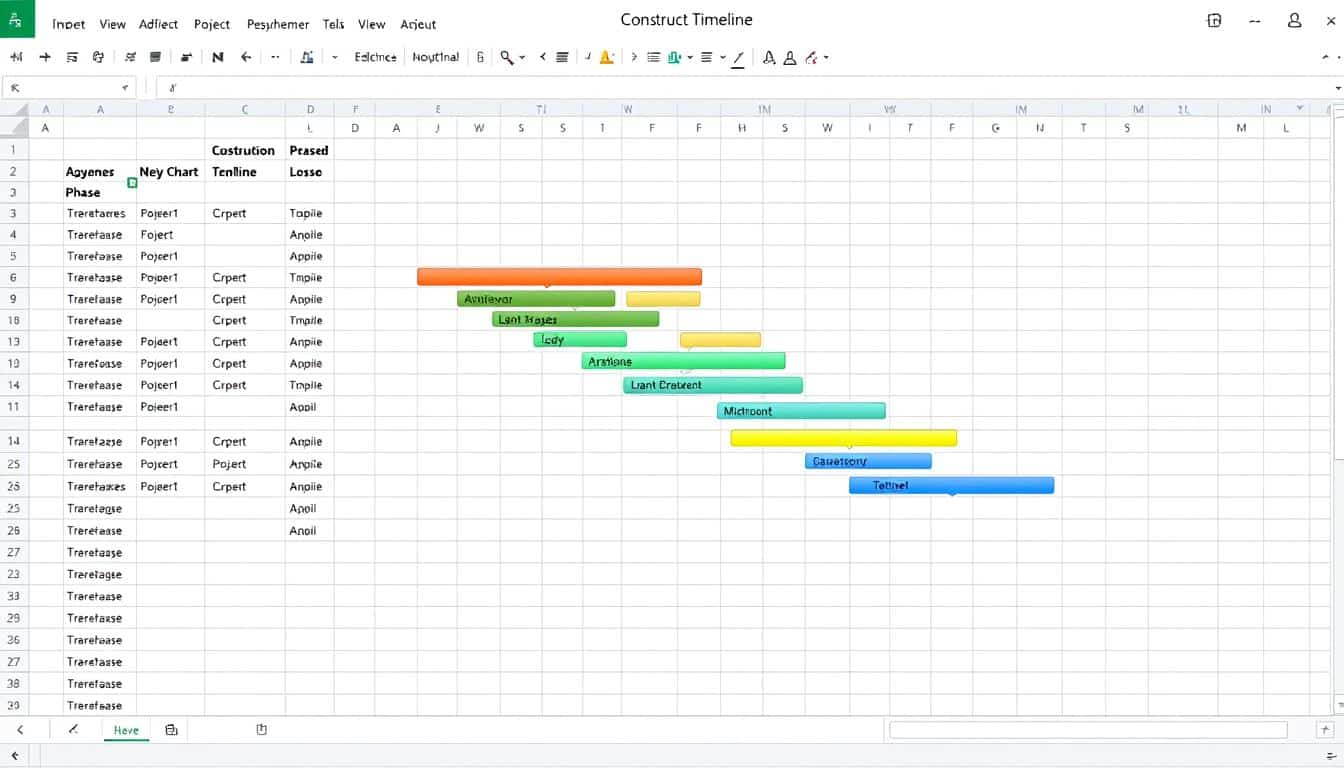Click the bulleted list icon
This screenshot has width=1344, height=768.
tap(654, 58)
